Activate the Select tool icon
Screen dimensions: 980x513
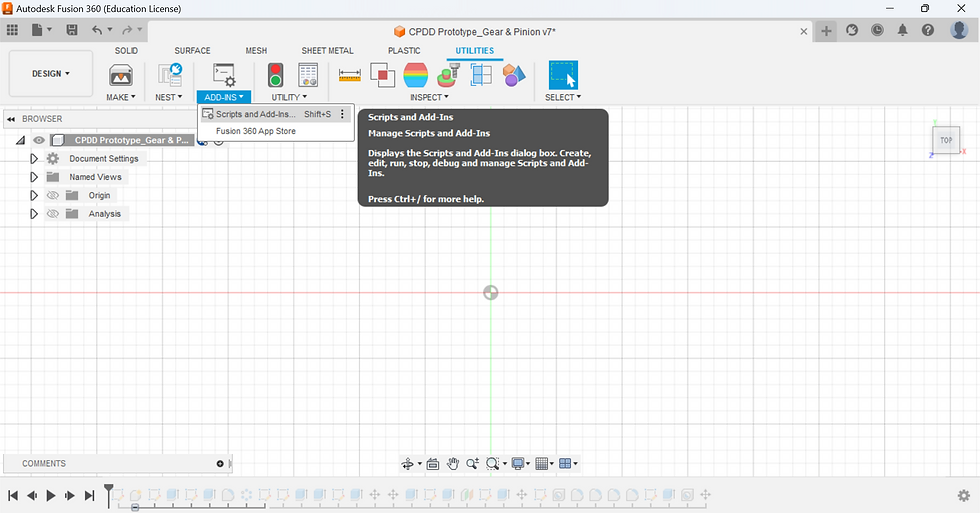pos(563,75)
